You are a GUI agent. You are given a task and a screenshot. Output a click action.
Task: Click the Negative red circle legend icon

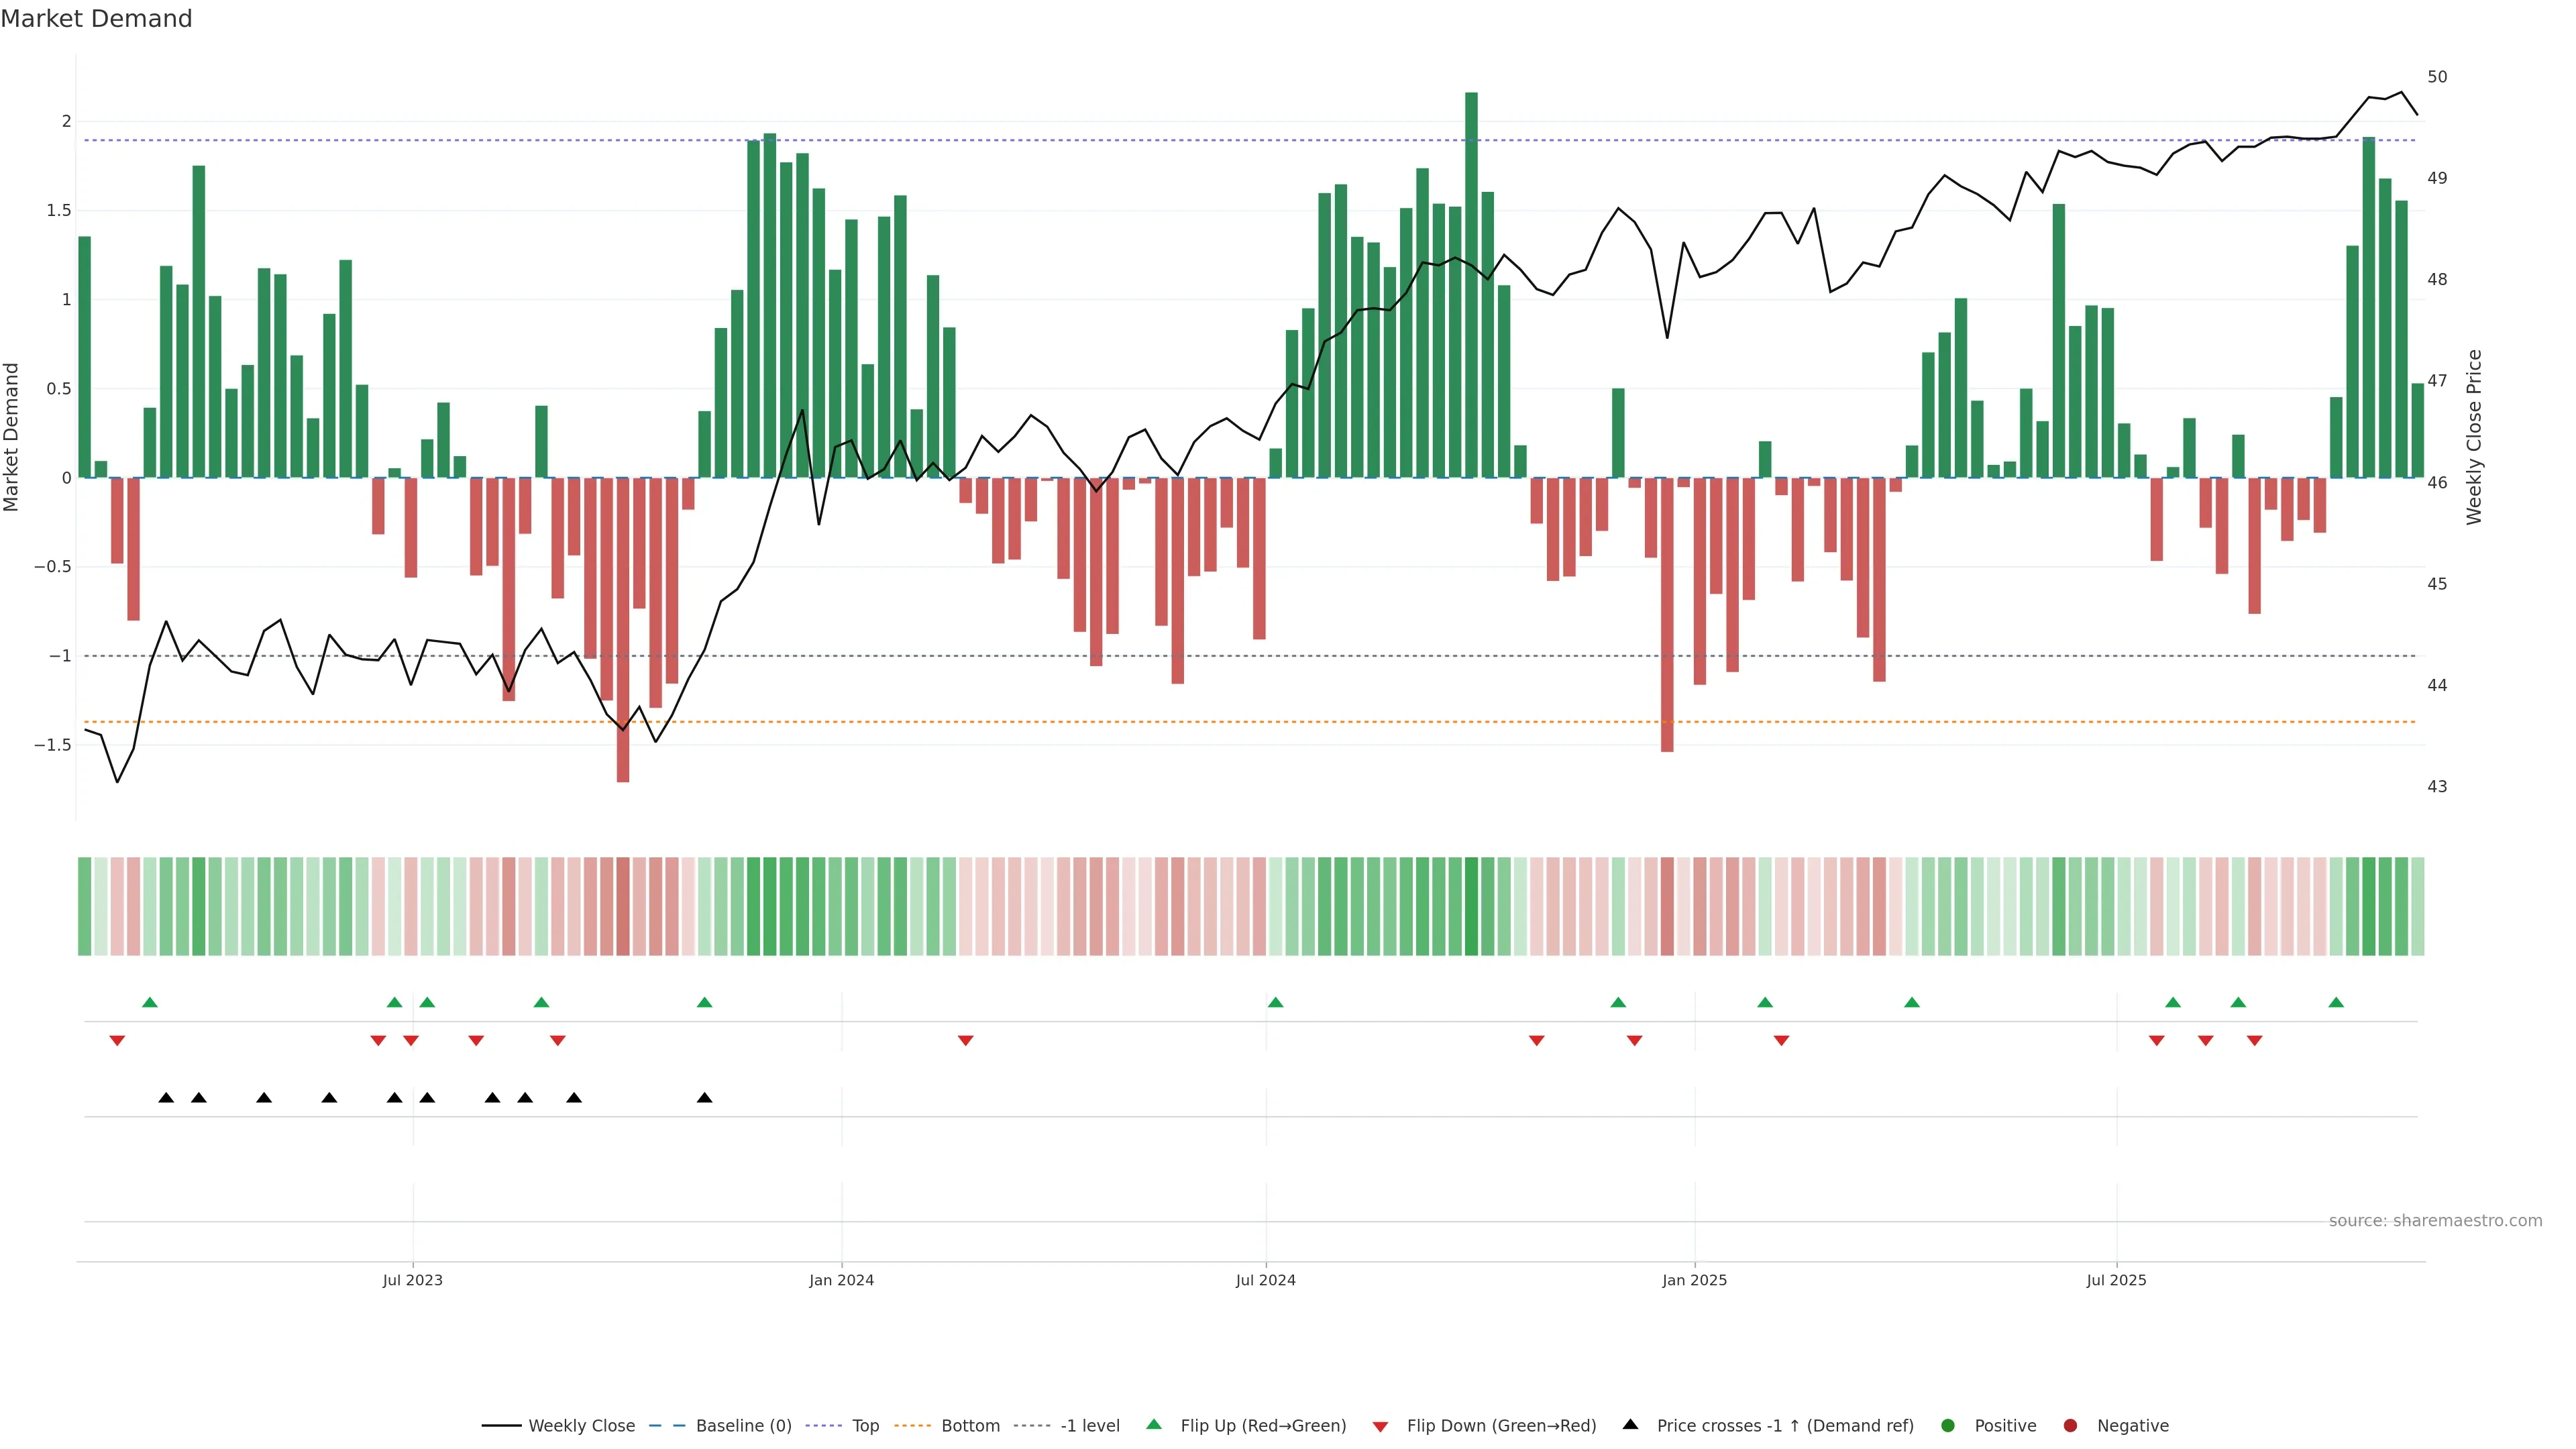[2070, 1426]
